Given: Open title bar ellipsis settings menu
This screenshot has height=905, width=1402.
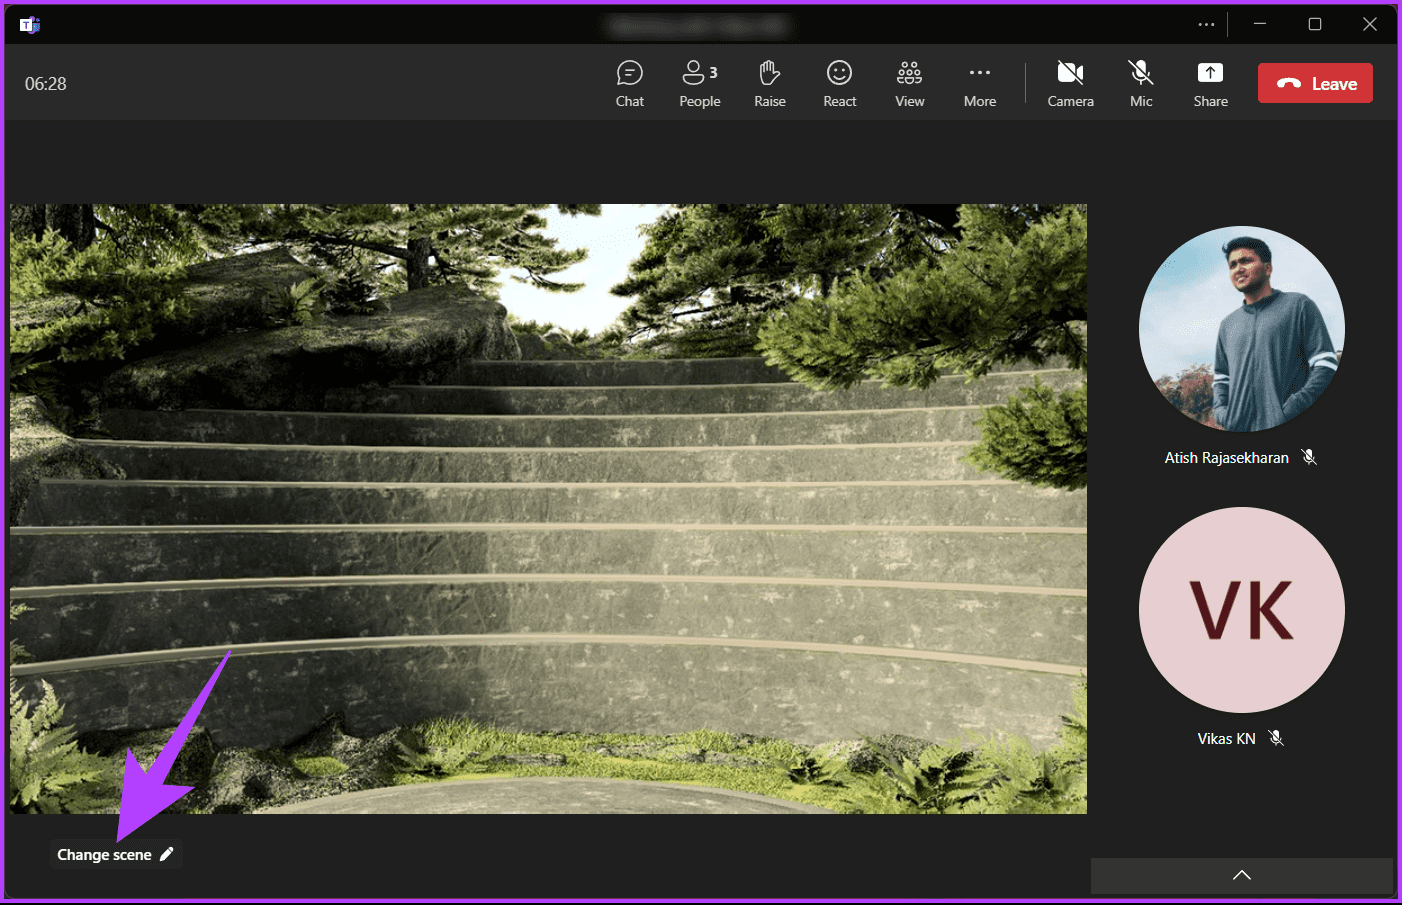Looking at the screenshot, I should click(1206, 25).
